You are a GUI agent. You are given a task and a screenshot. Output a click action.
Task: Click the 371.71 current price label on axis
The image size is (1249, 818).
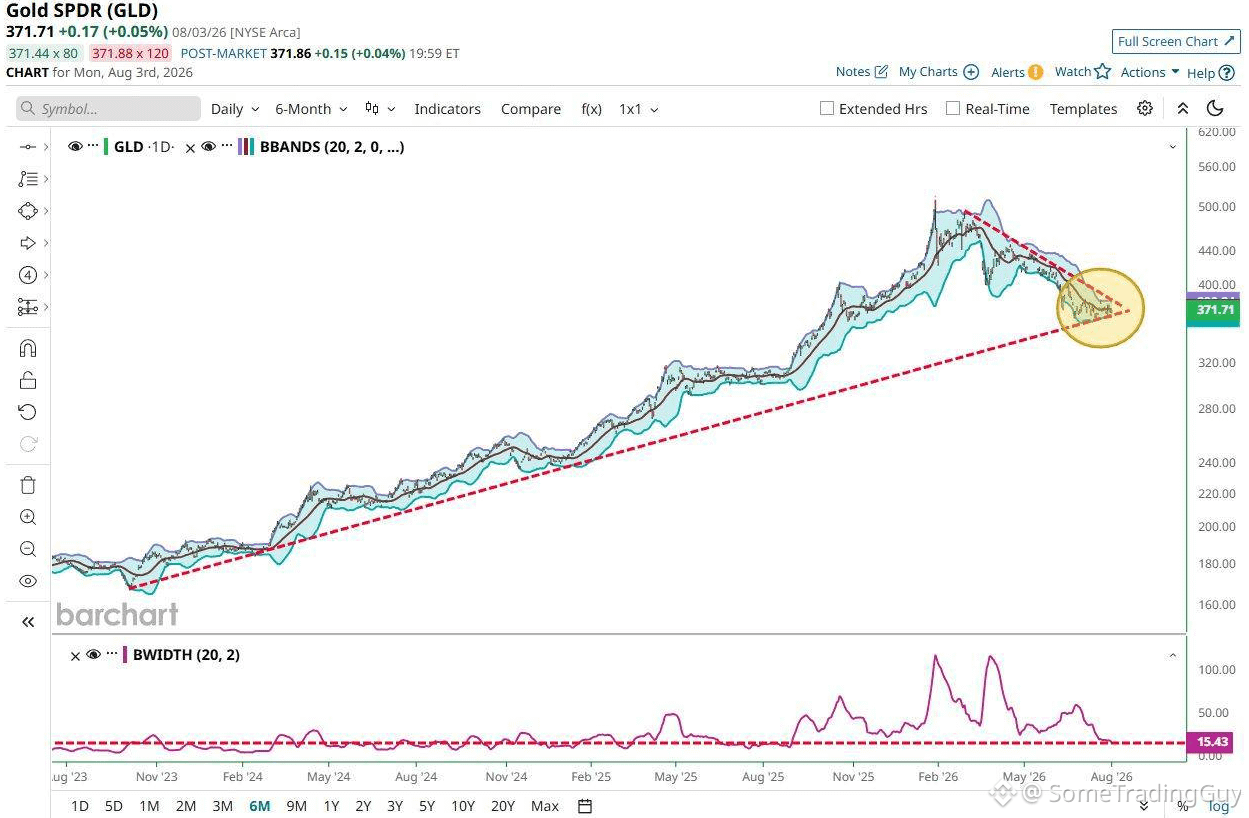[x=1214, y=310]
